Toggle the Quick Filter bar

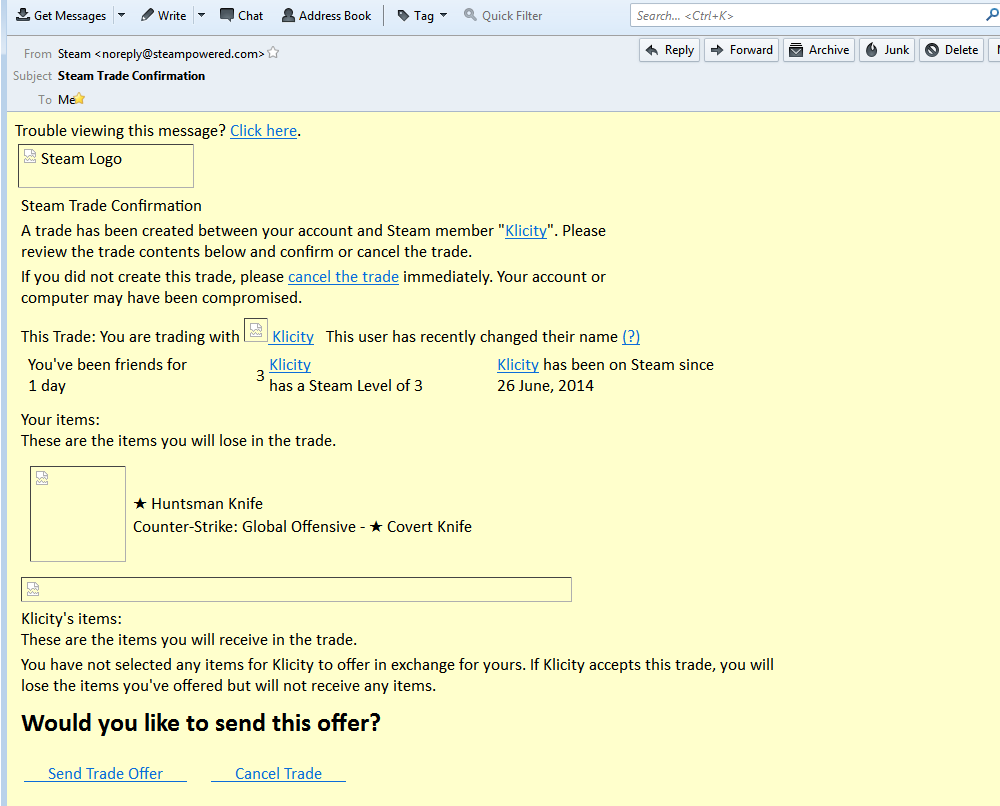pos(503,16)
